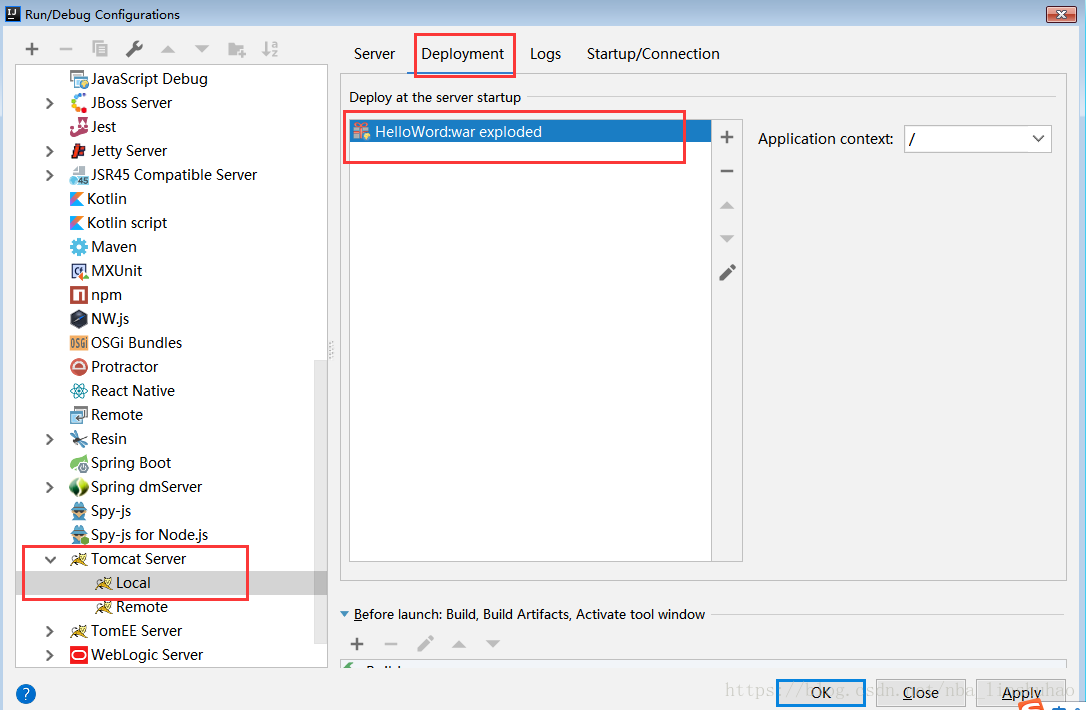Close the Run/Debug Configurations window

[1061, 14]
